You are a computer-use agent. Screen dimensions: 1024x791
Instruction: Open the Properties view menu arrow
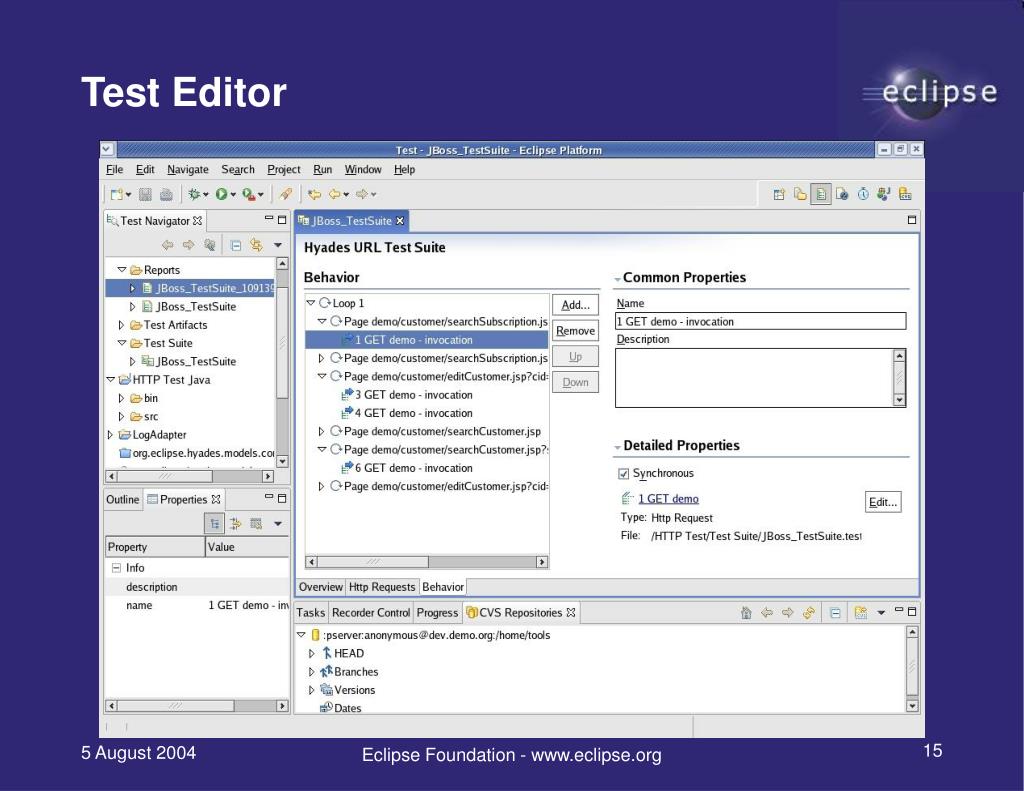pos(278,523)
